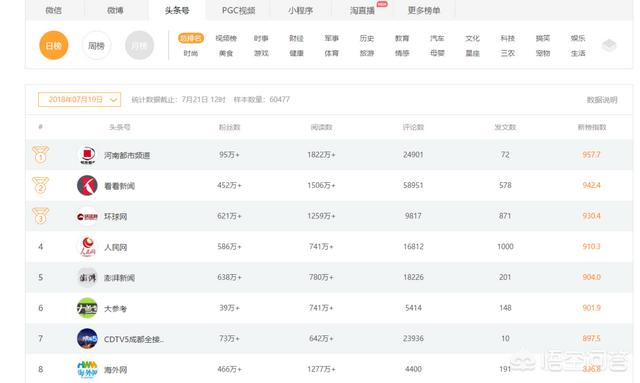This screenshot has height=383, width=640.
Task: Select the 文化 category
Action: click(472, 38)
